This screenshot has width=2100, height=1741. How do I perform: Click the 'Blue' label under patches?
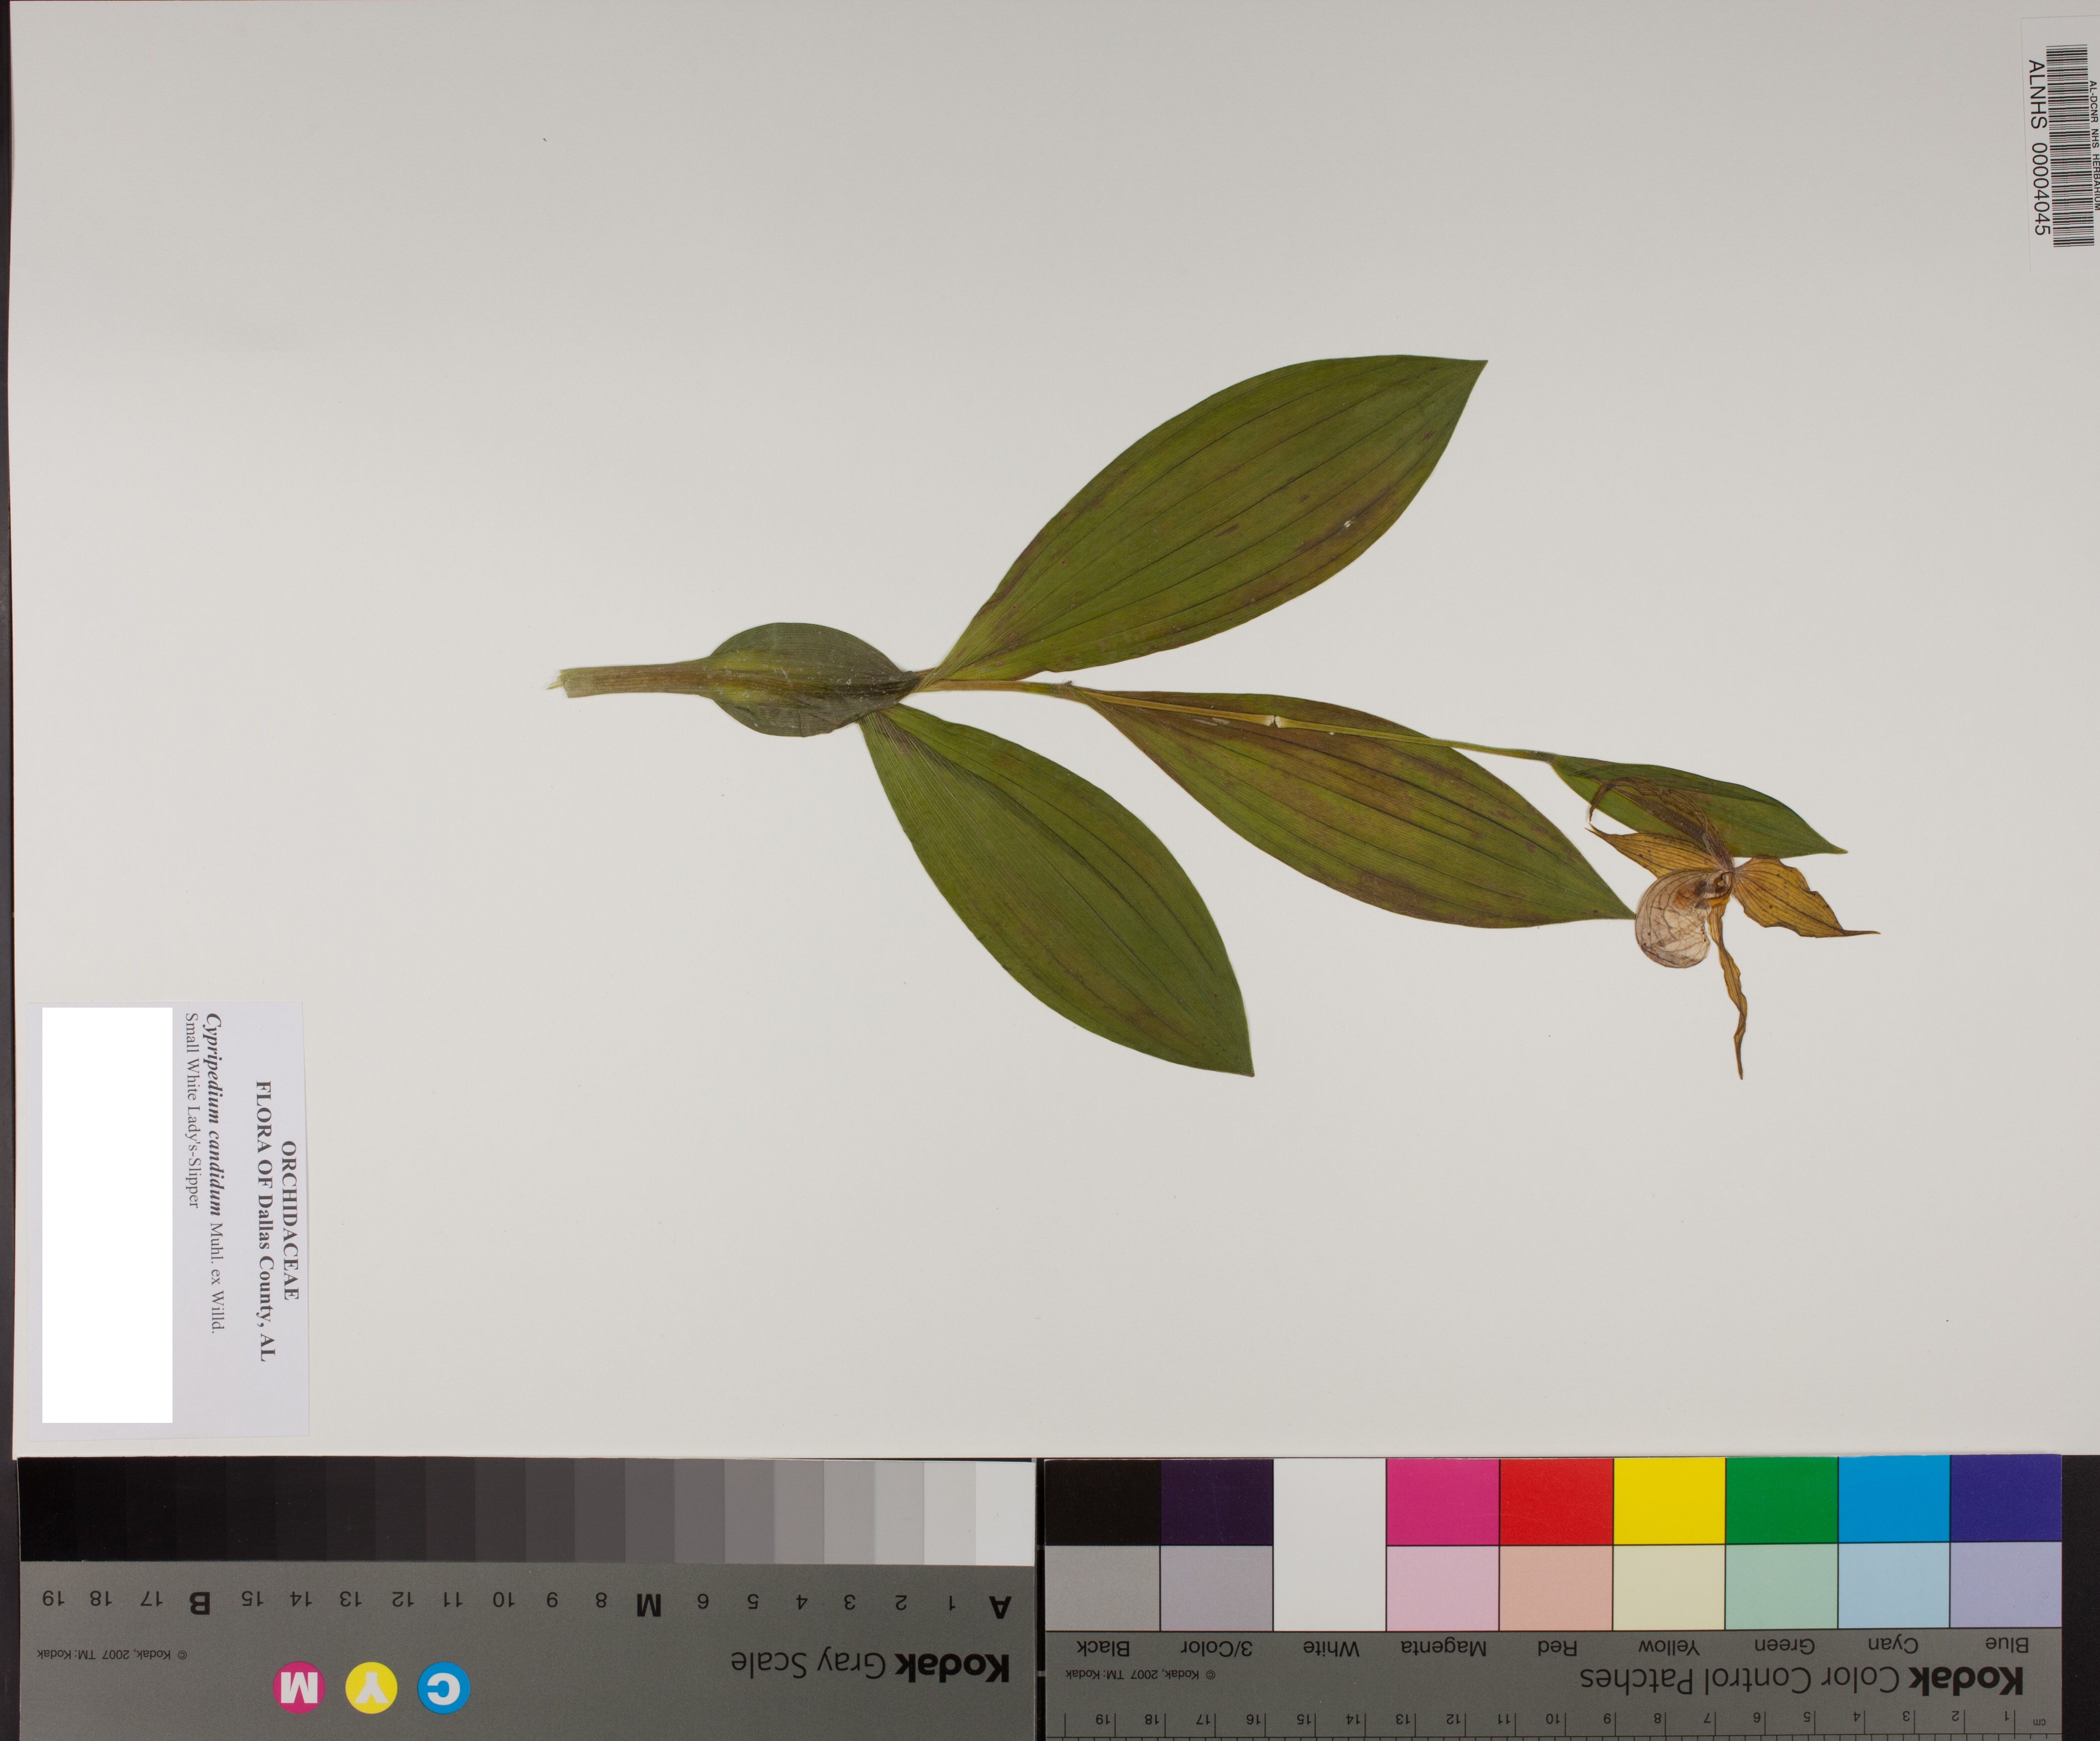2006,1643
